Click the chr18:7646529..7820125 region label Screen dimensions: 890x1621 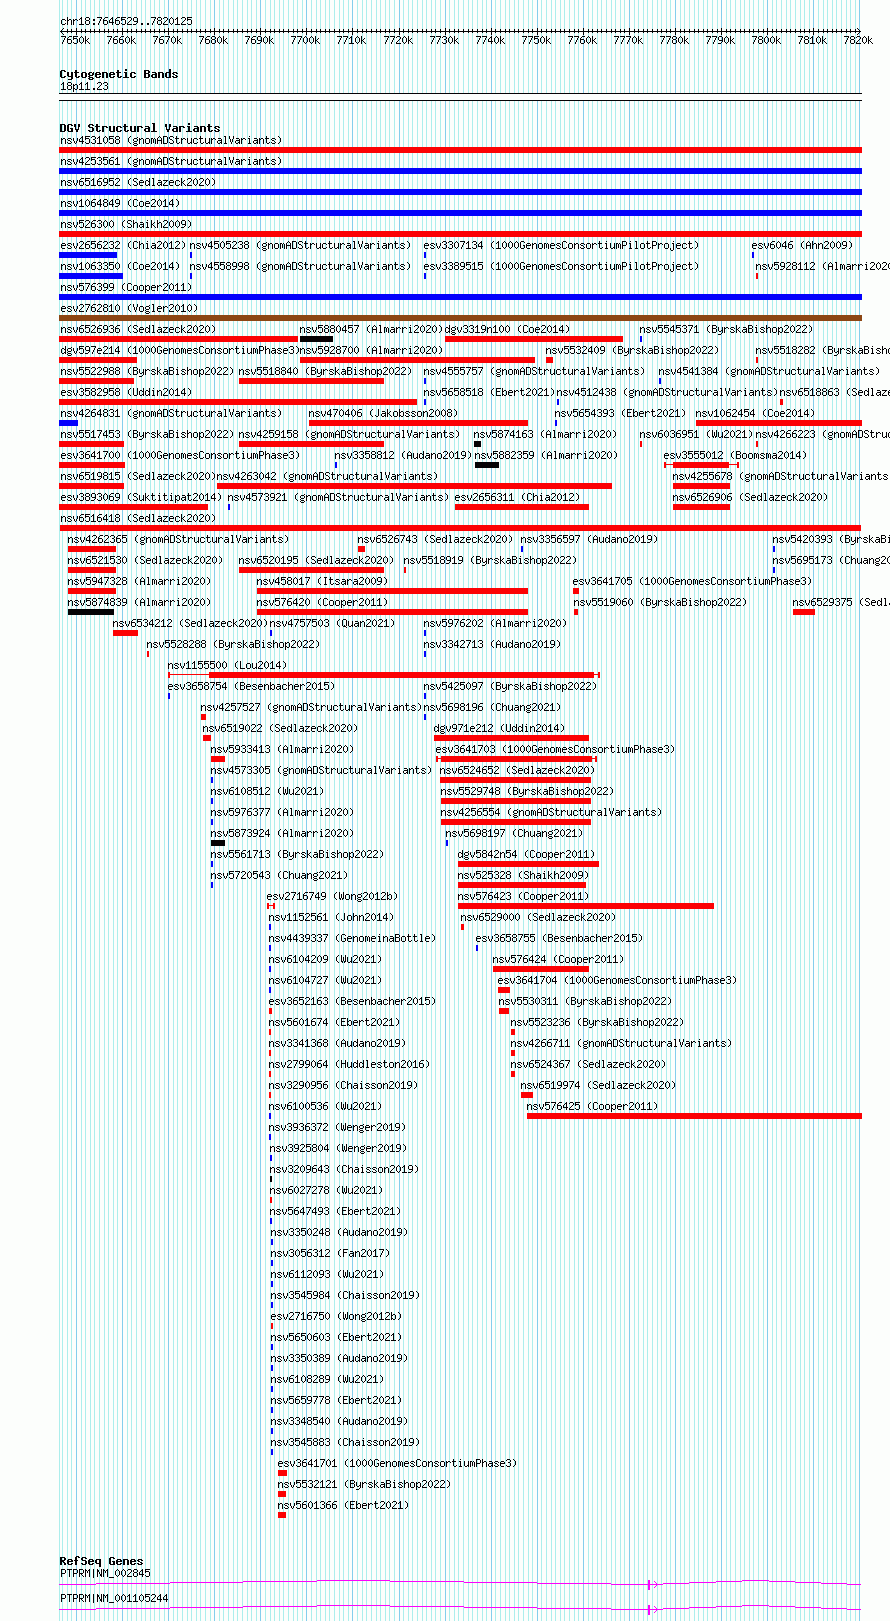(126, 21)
